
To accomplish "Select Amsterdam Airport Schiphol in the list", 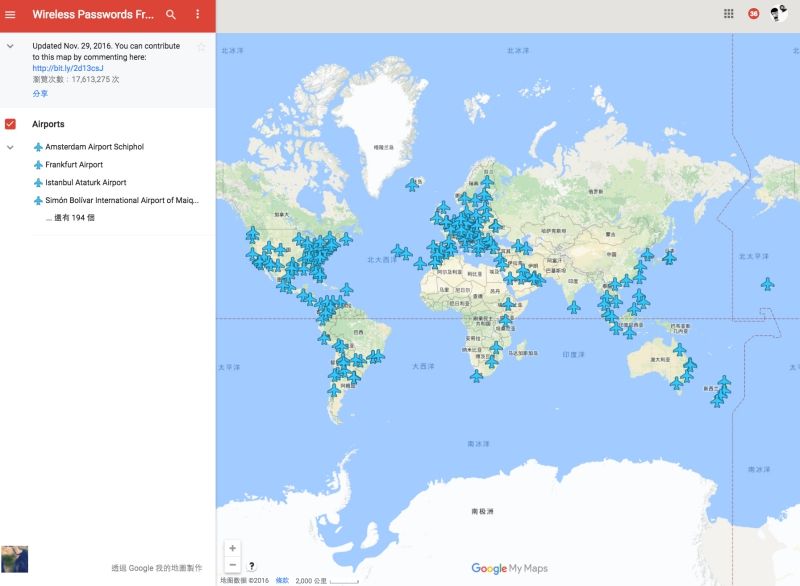I will tap(94, 147).
